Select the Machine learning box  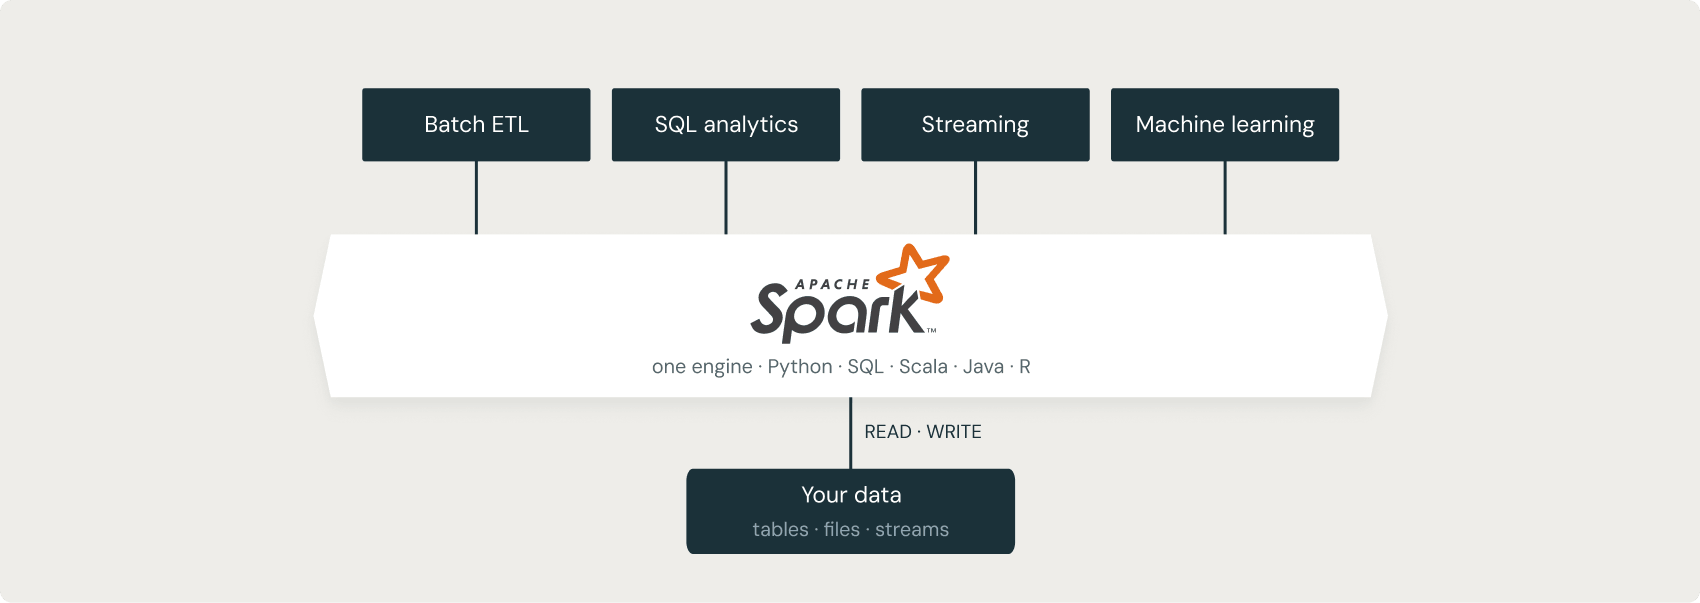tap(1225, 125)
